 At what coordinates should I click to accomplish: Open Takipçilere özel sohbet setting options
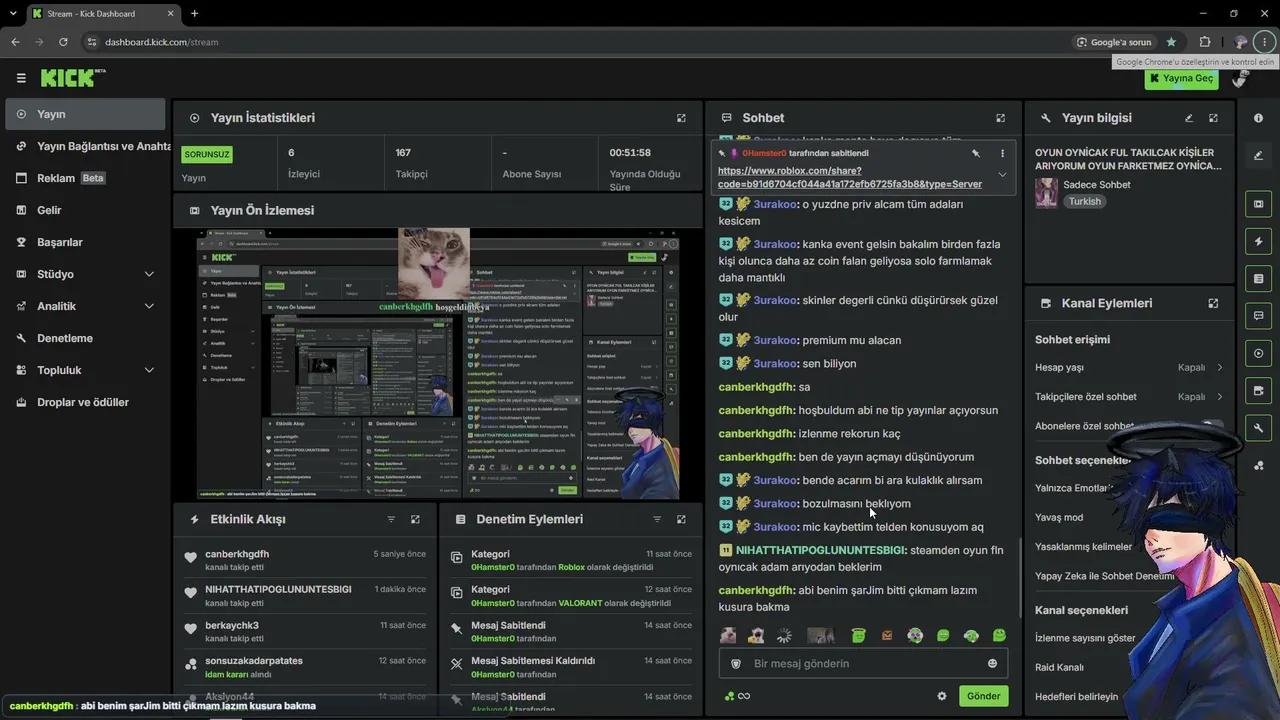pos(1129,396)
